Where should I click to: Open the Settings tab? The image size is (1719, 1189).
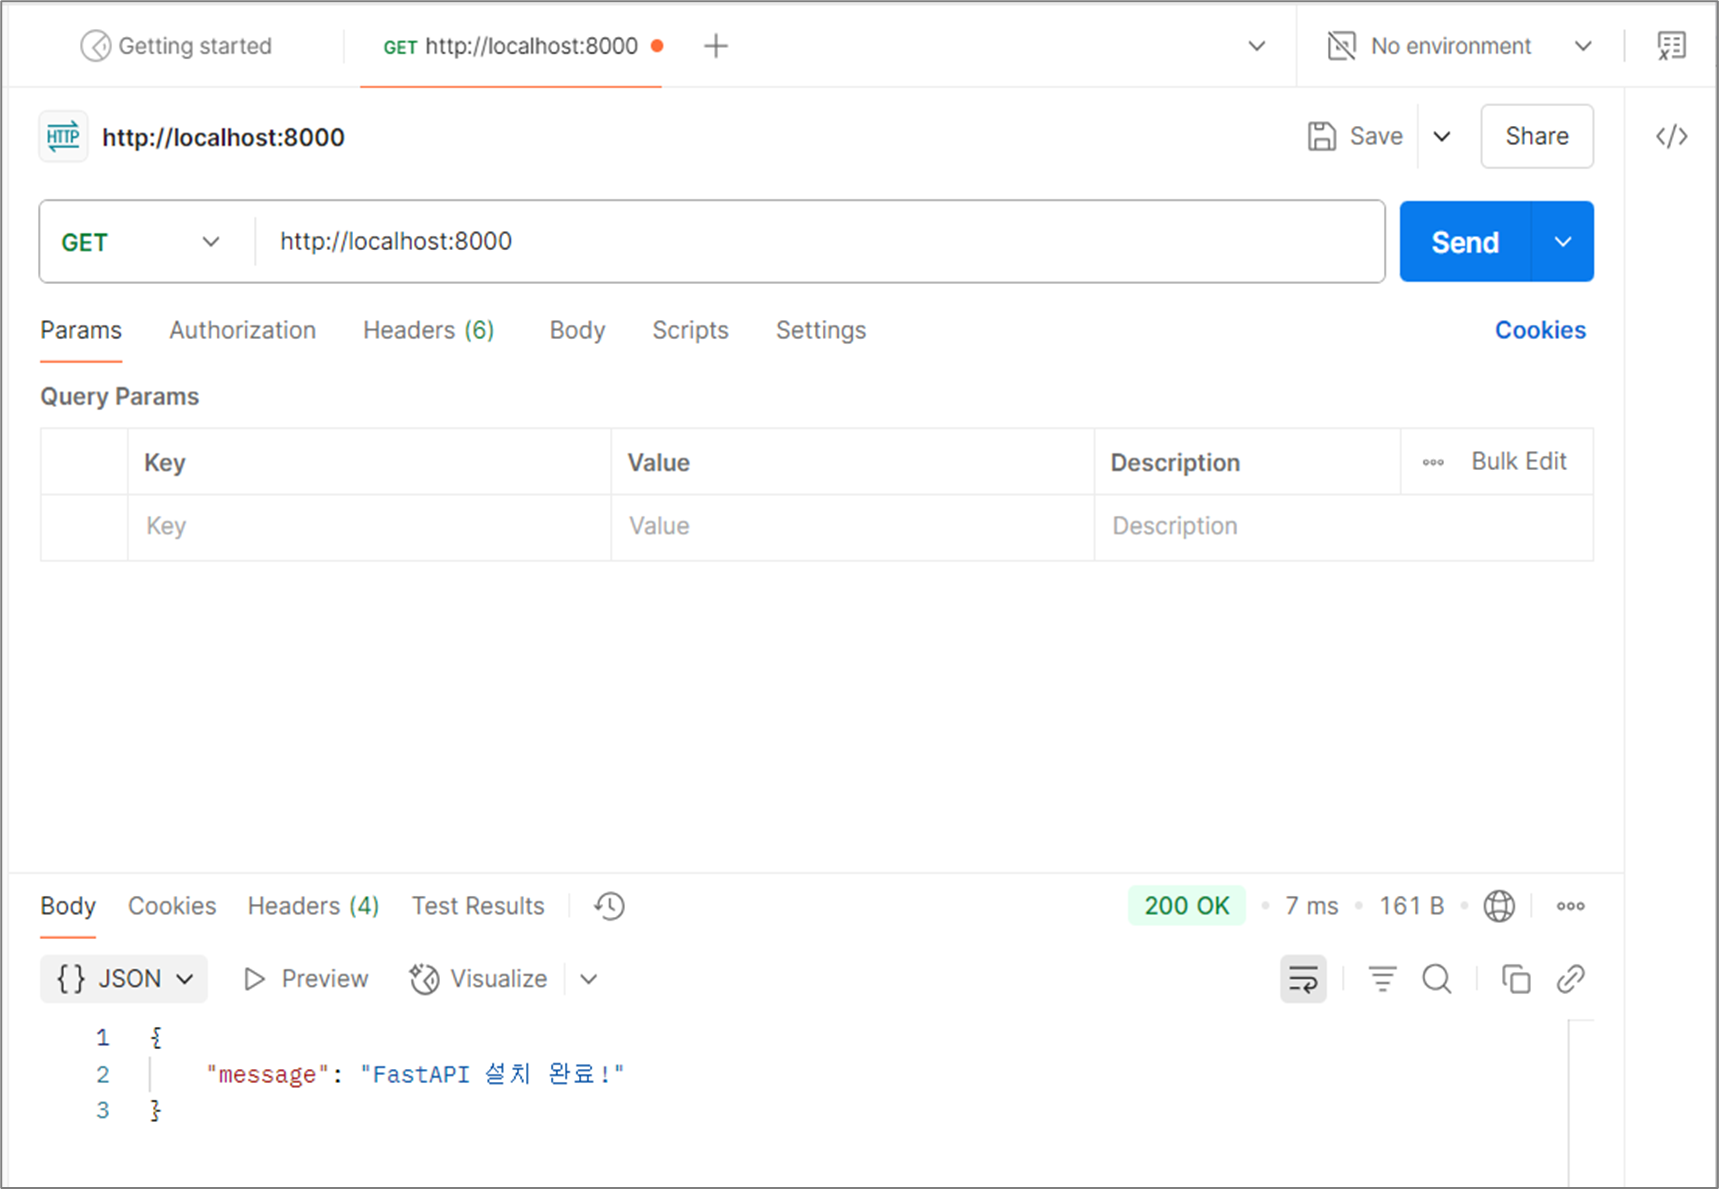click(x=821, y=330)
